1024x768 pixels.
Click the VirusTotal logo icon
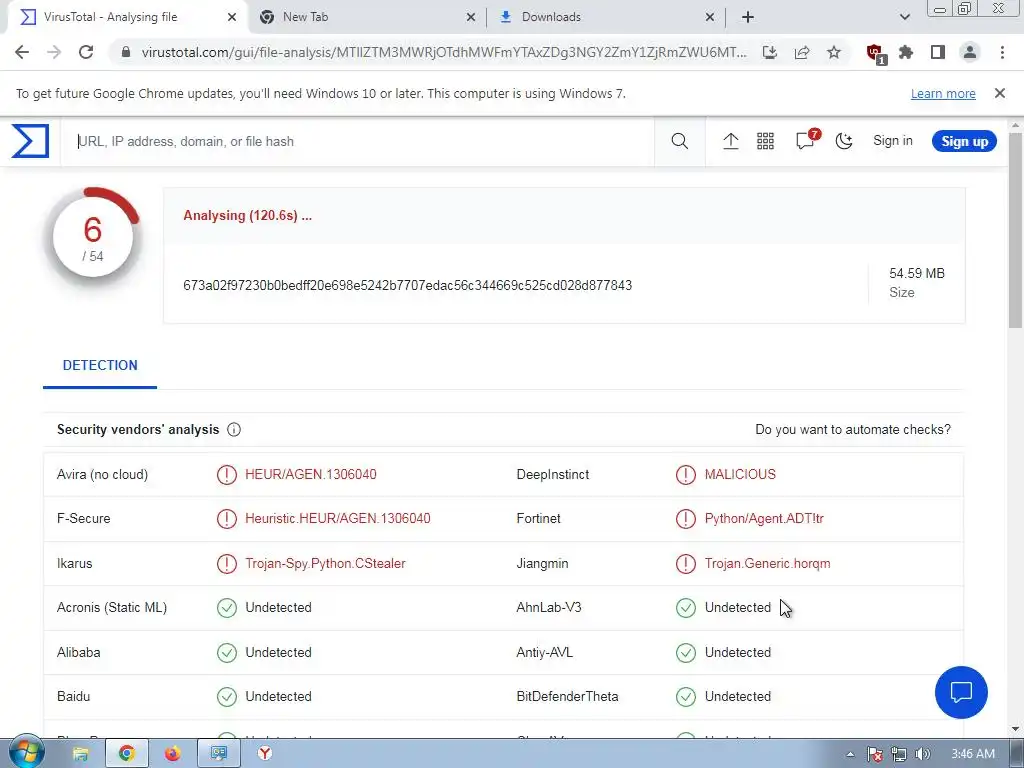30,140
